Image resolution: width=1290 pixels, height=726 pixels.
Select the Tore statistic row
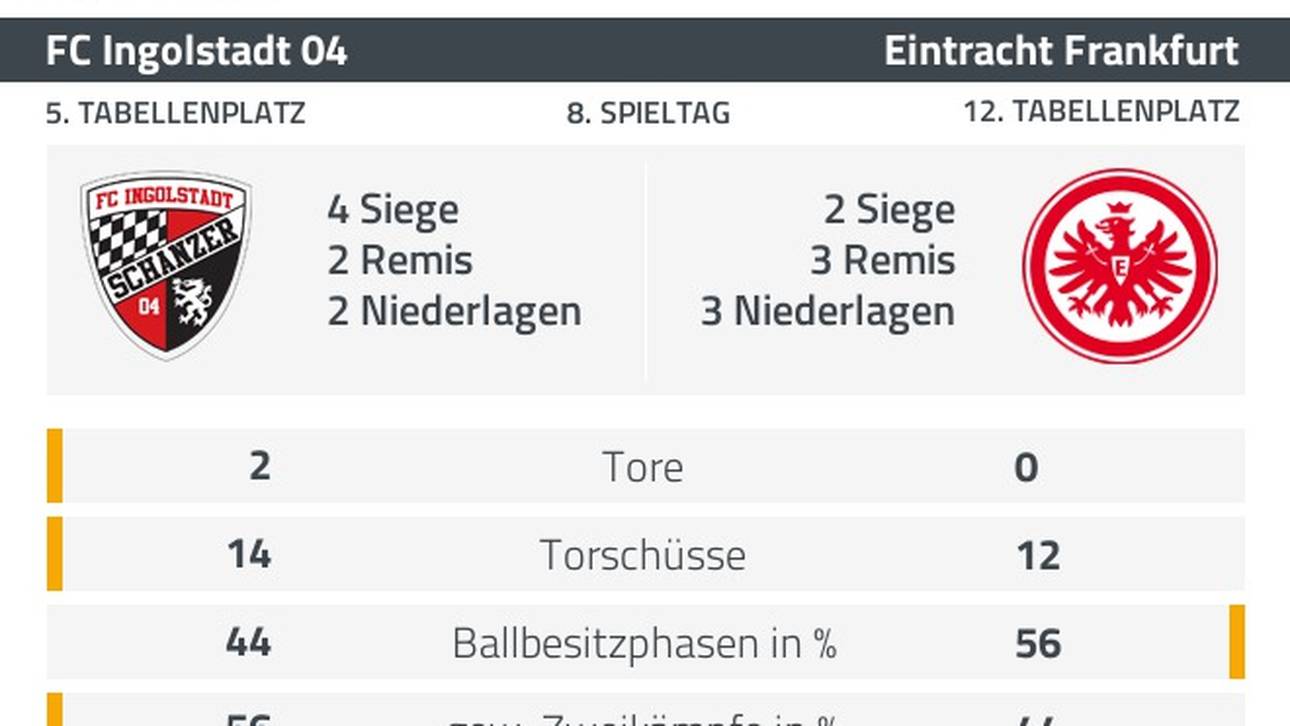pos(645,466)
